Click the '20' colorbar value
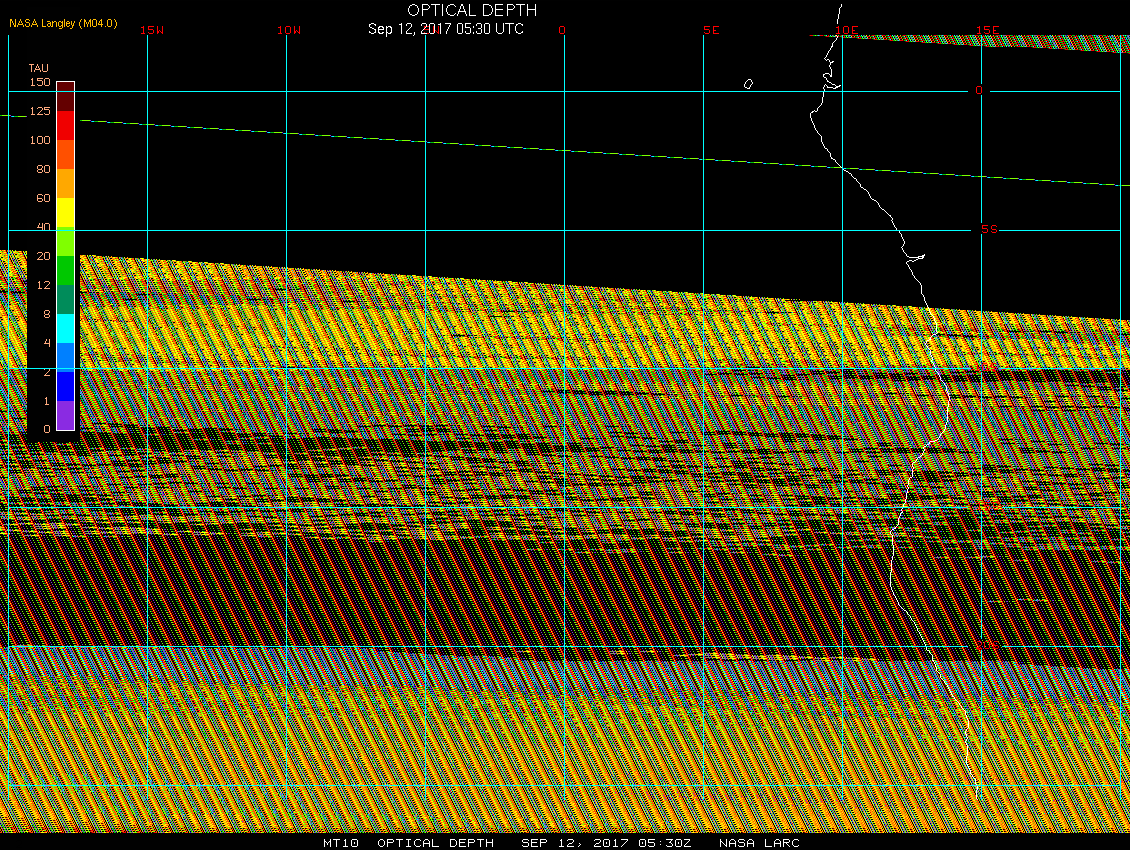1130x850 pixels. click(43, 256)
